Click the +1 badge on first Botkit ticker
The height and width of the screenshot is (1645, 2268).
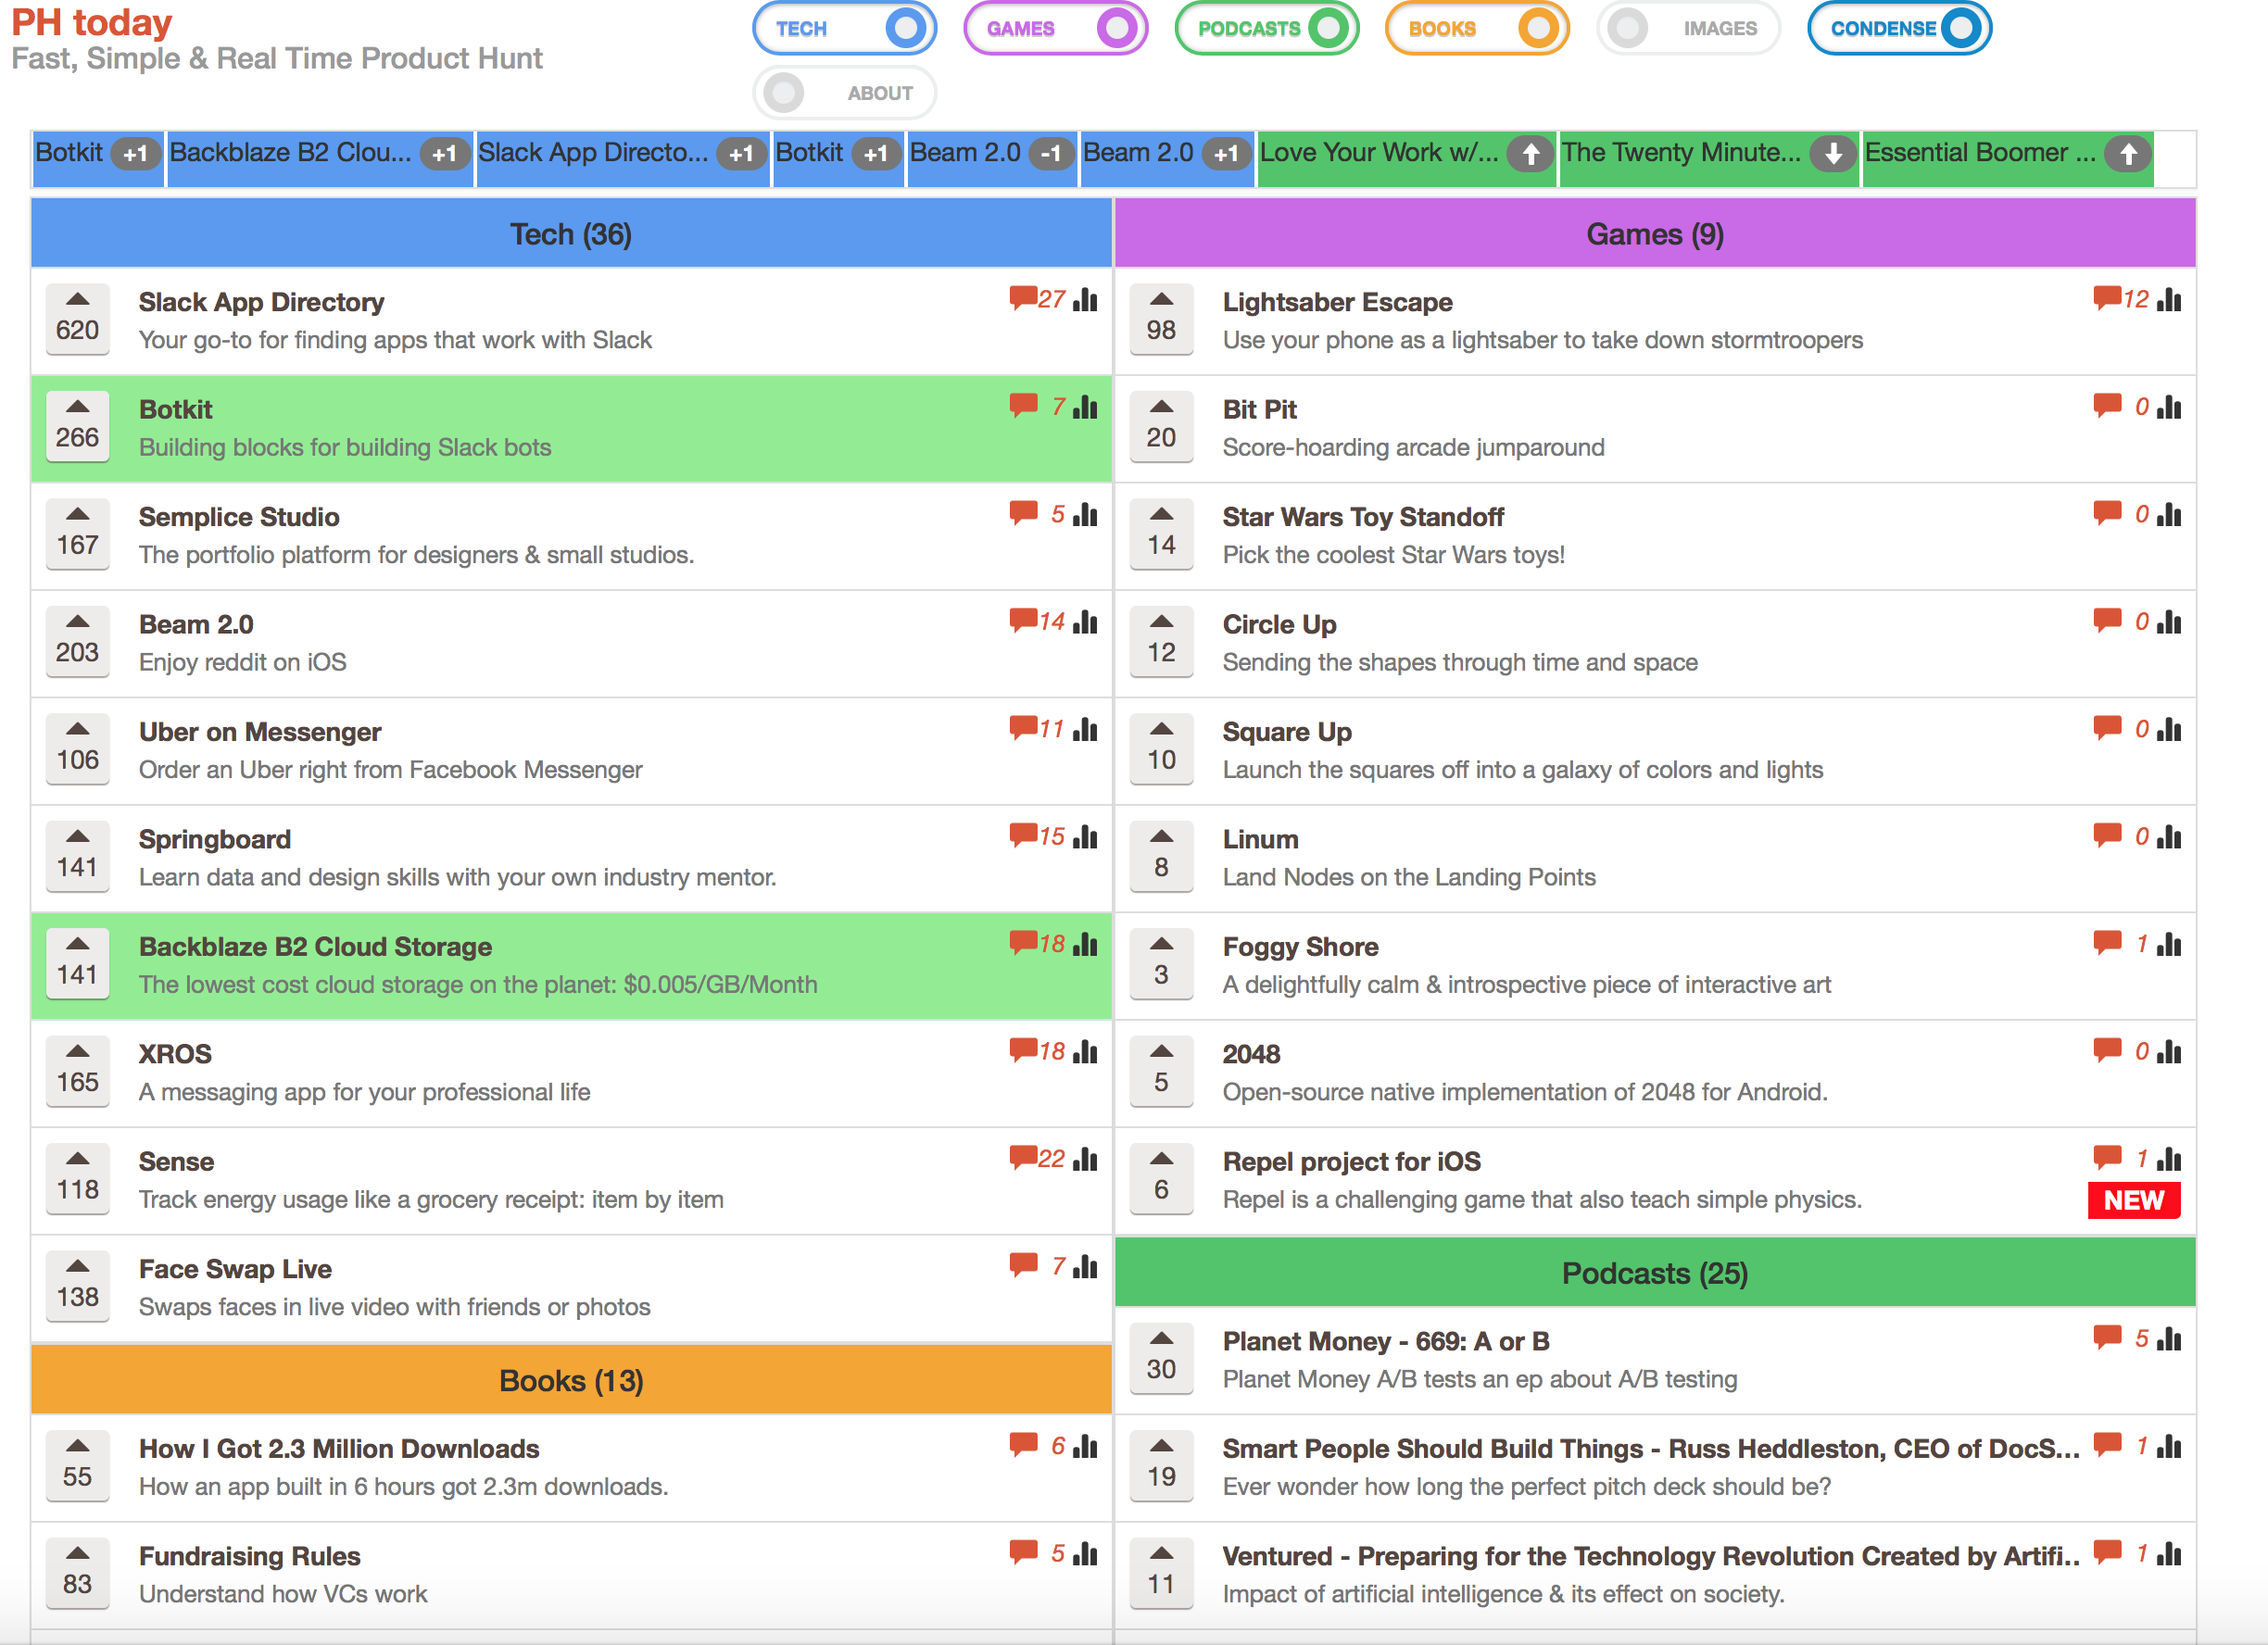135,154
